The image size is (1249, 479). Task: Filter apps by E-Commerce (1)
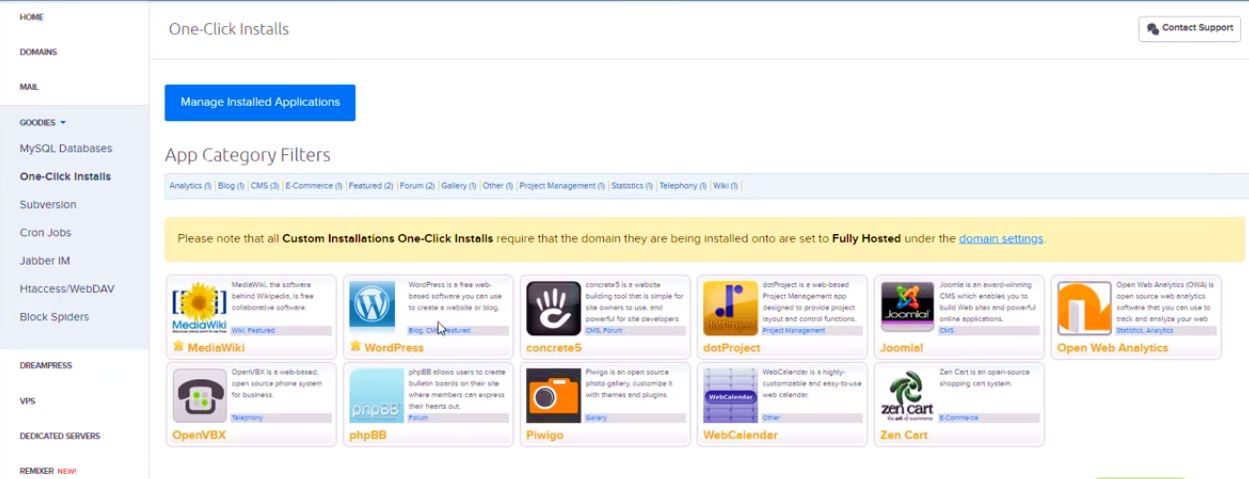coord(314,186)
